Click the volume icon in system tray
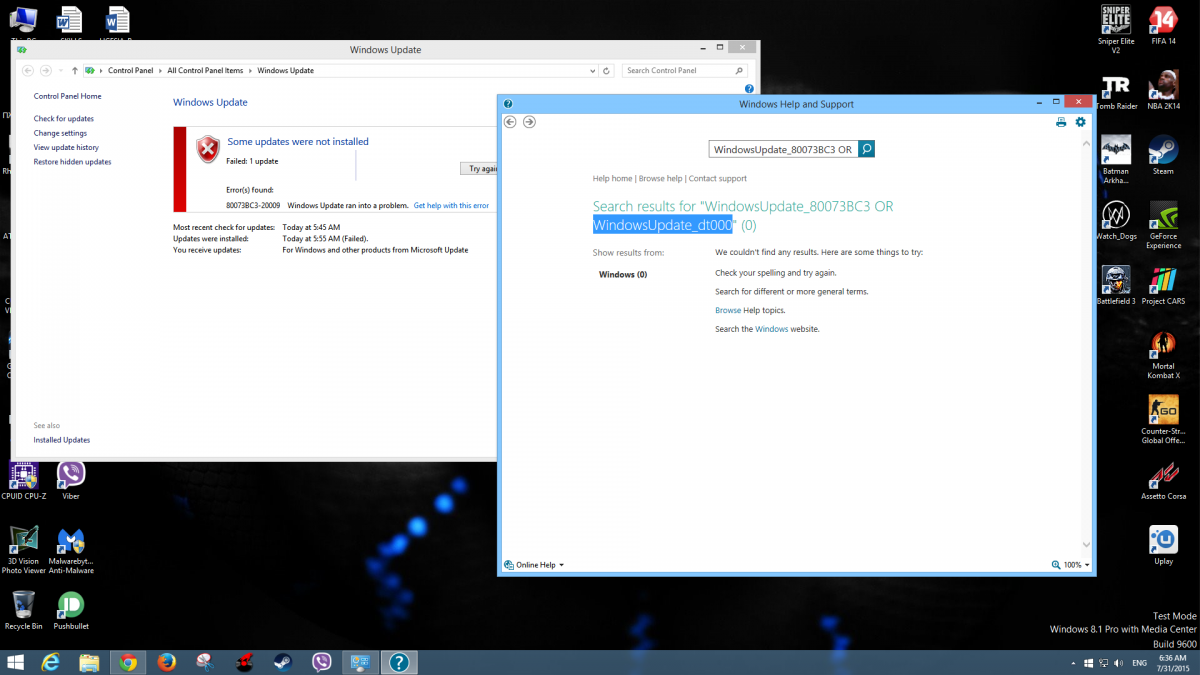The height and width of the screenshot is (675, 1200). pyautogui.click(x=1118, y=663)
